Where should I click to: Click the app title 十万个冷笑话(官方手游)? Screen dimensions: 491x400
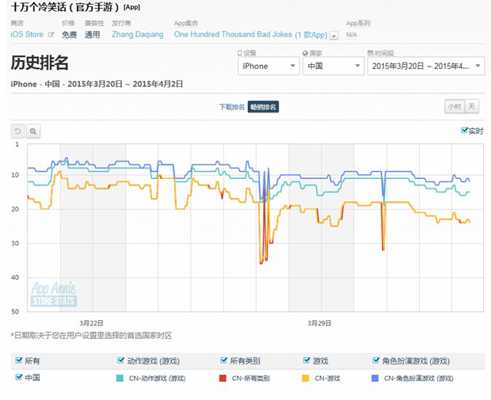coord(65,7)
